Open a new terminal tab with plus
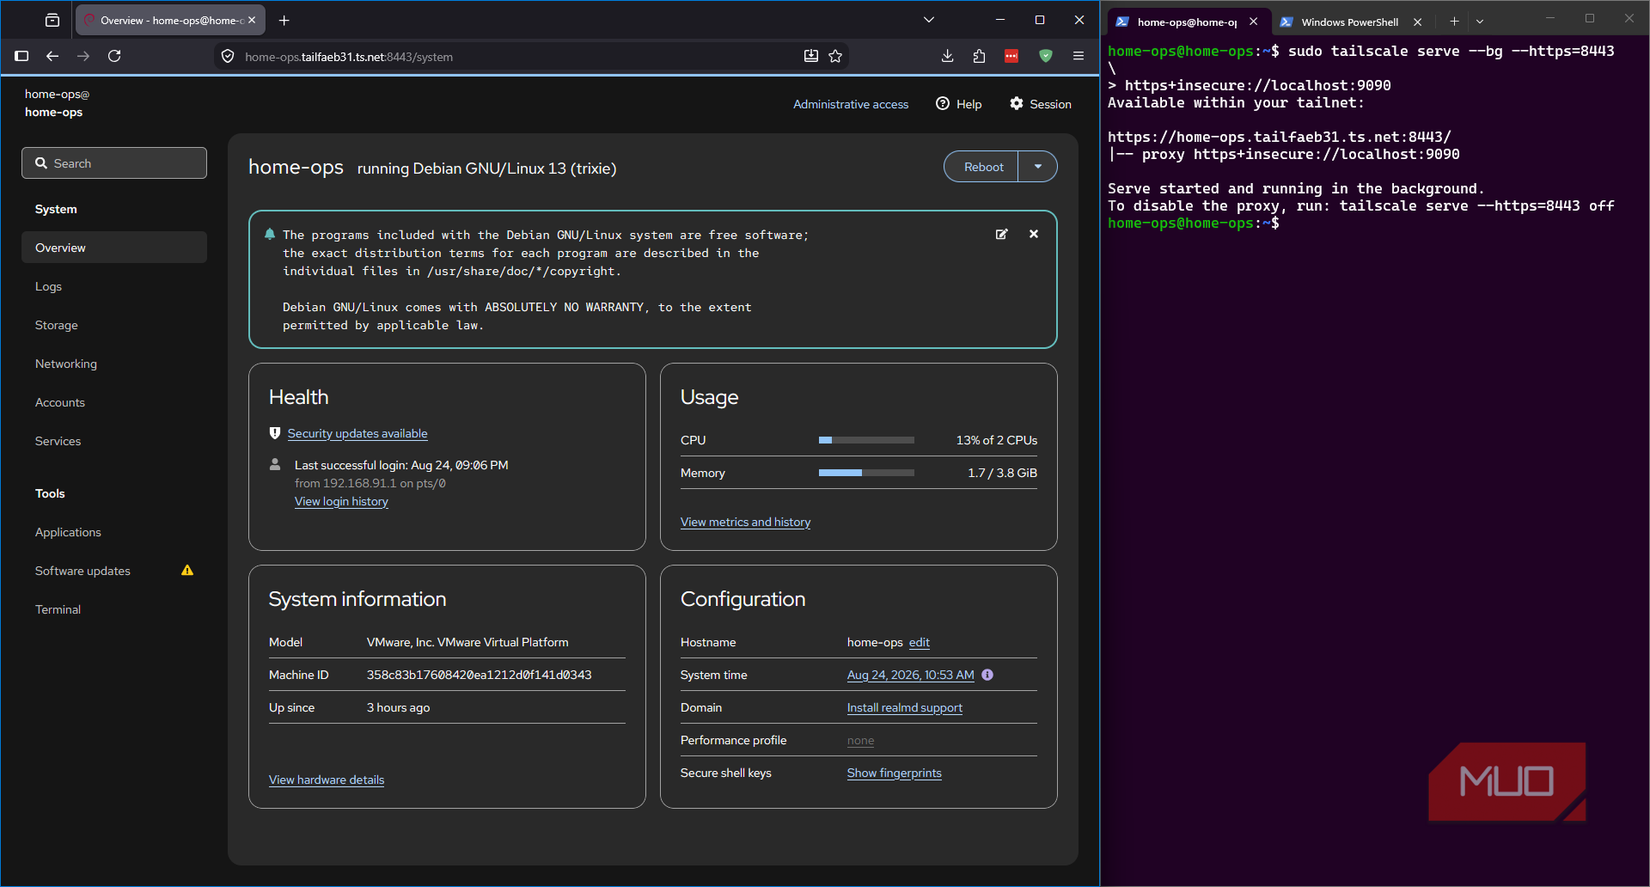This screenshot has width=1650, height=887. [1454, 21]
